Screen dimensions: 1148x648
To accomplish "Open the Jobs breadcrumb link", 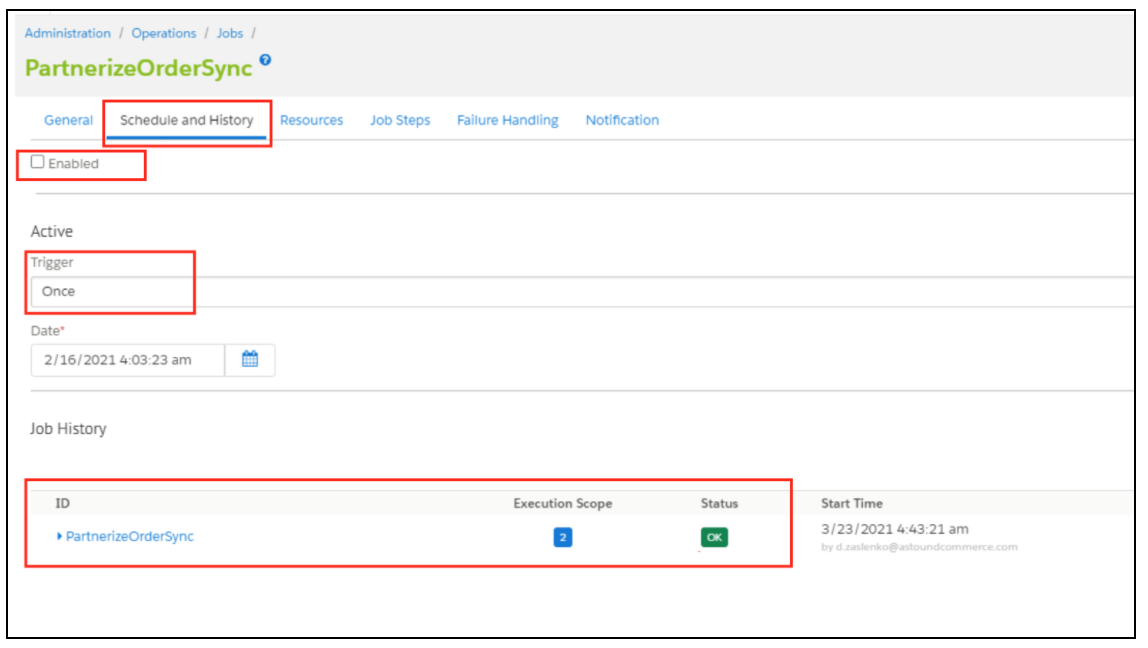I will pyautogui.click(x=229, y=33).
